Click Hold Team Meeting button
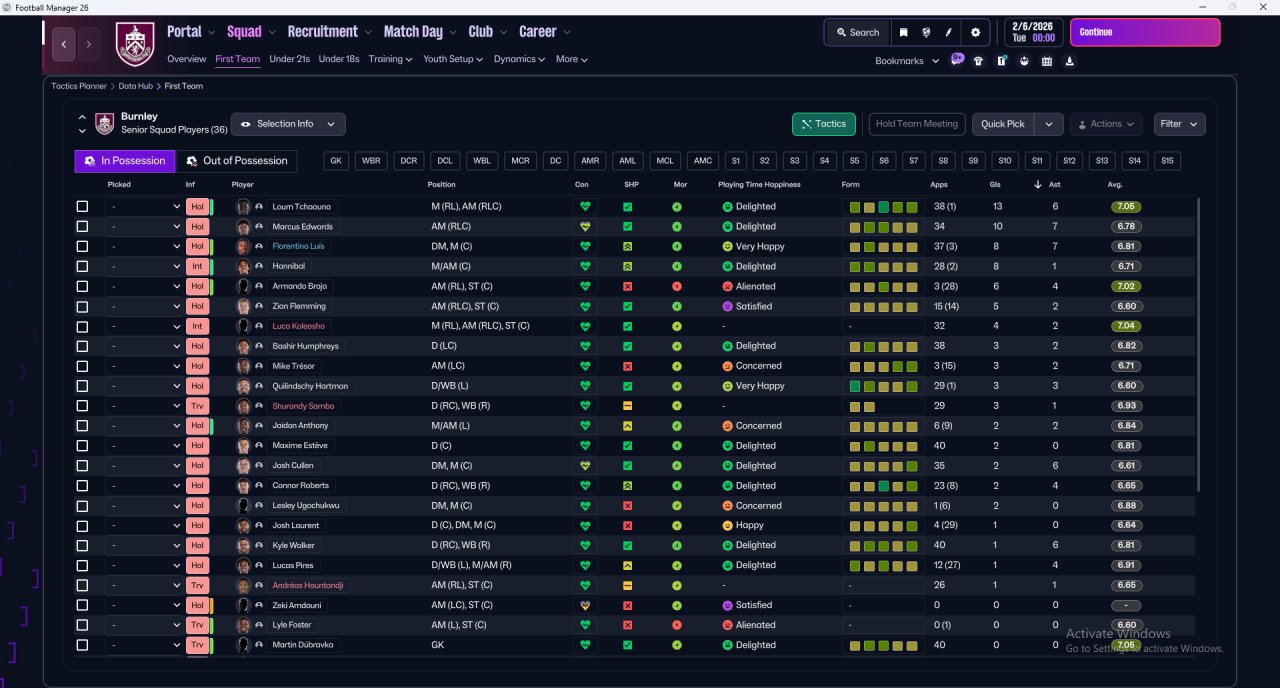Screen dimensions: 1280x688 click(x=916, y=124)
